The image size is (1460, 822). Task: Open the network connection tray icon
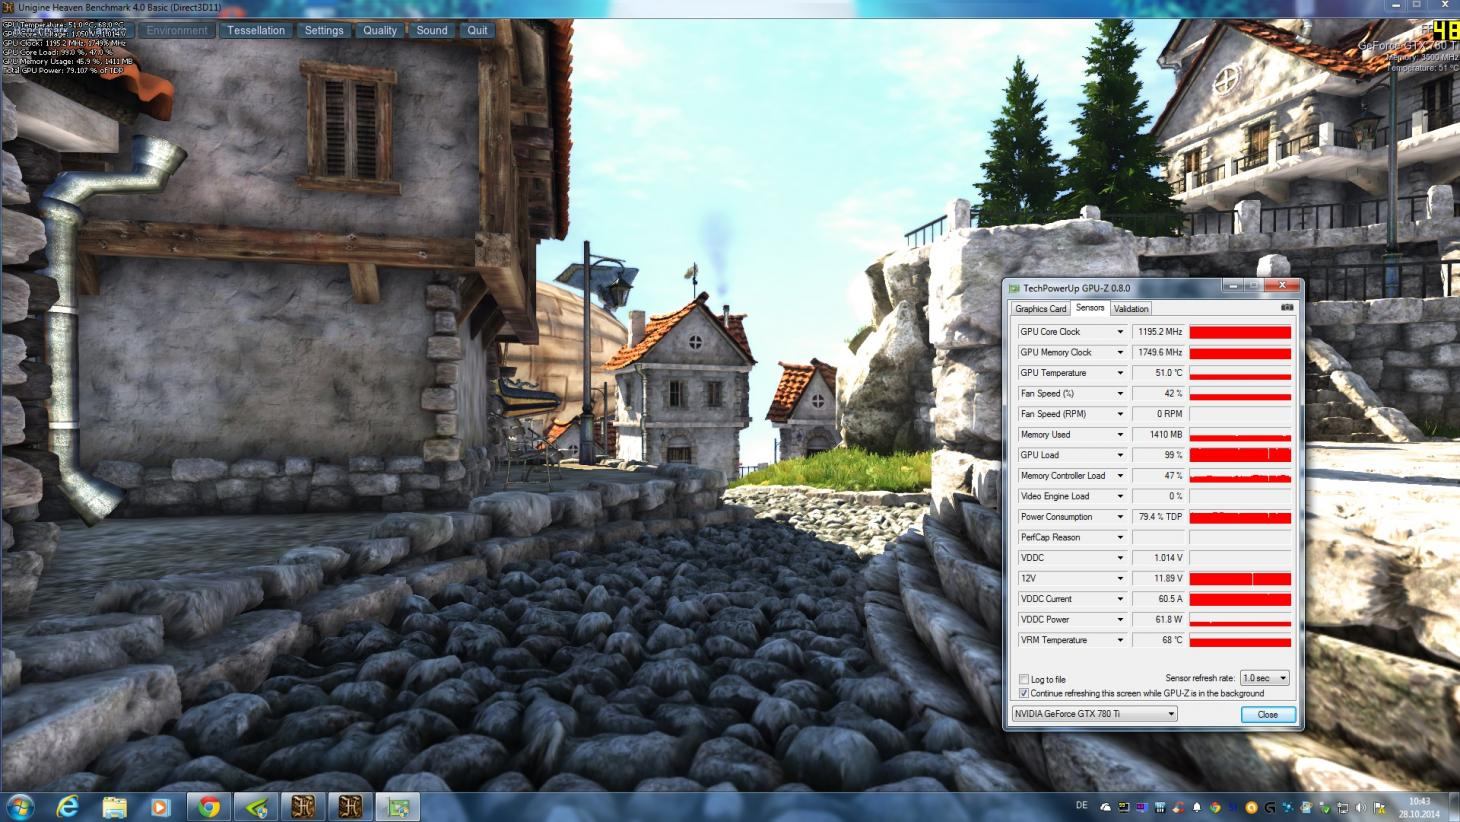click(x=1342, y=807)
